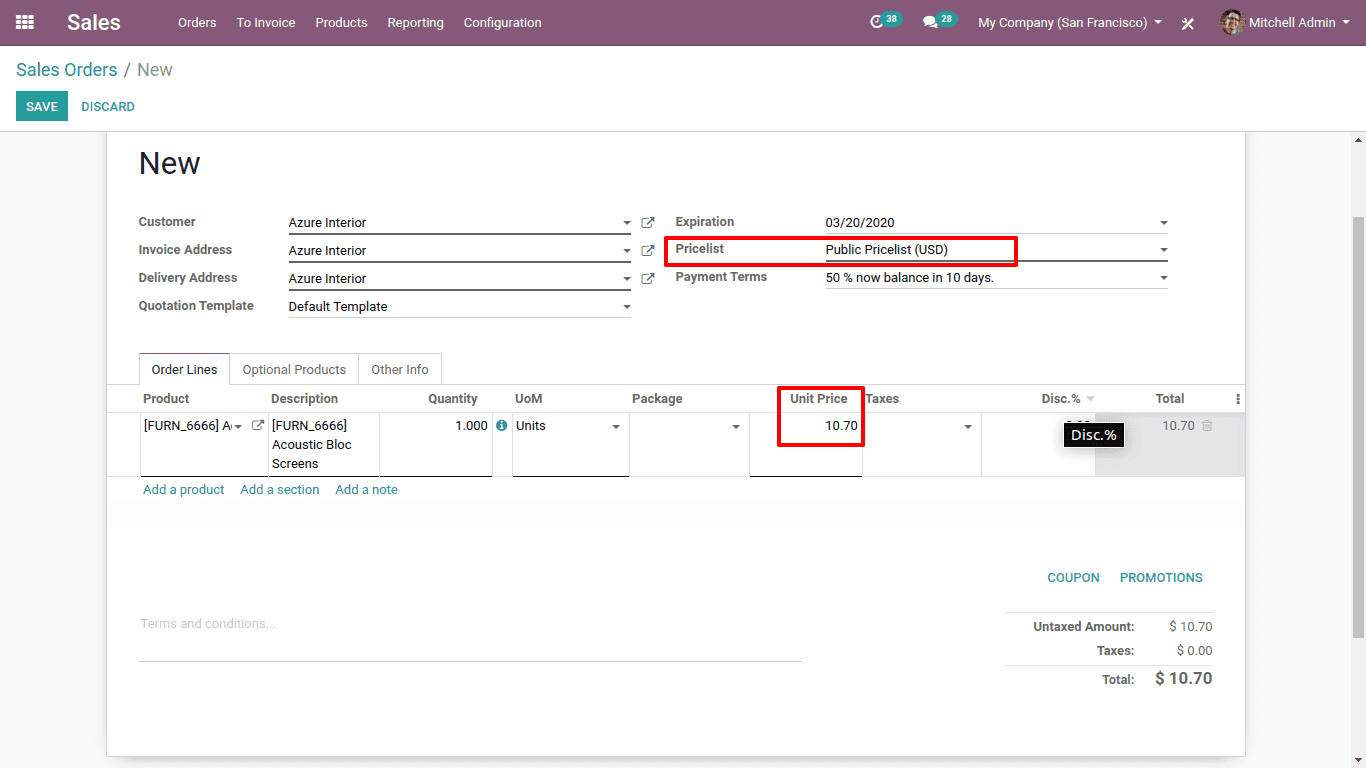Expand the Customer dropdown arrow
Viewport: 1366px width, 768px height.
click(627, 223)
